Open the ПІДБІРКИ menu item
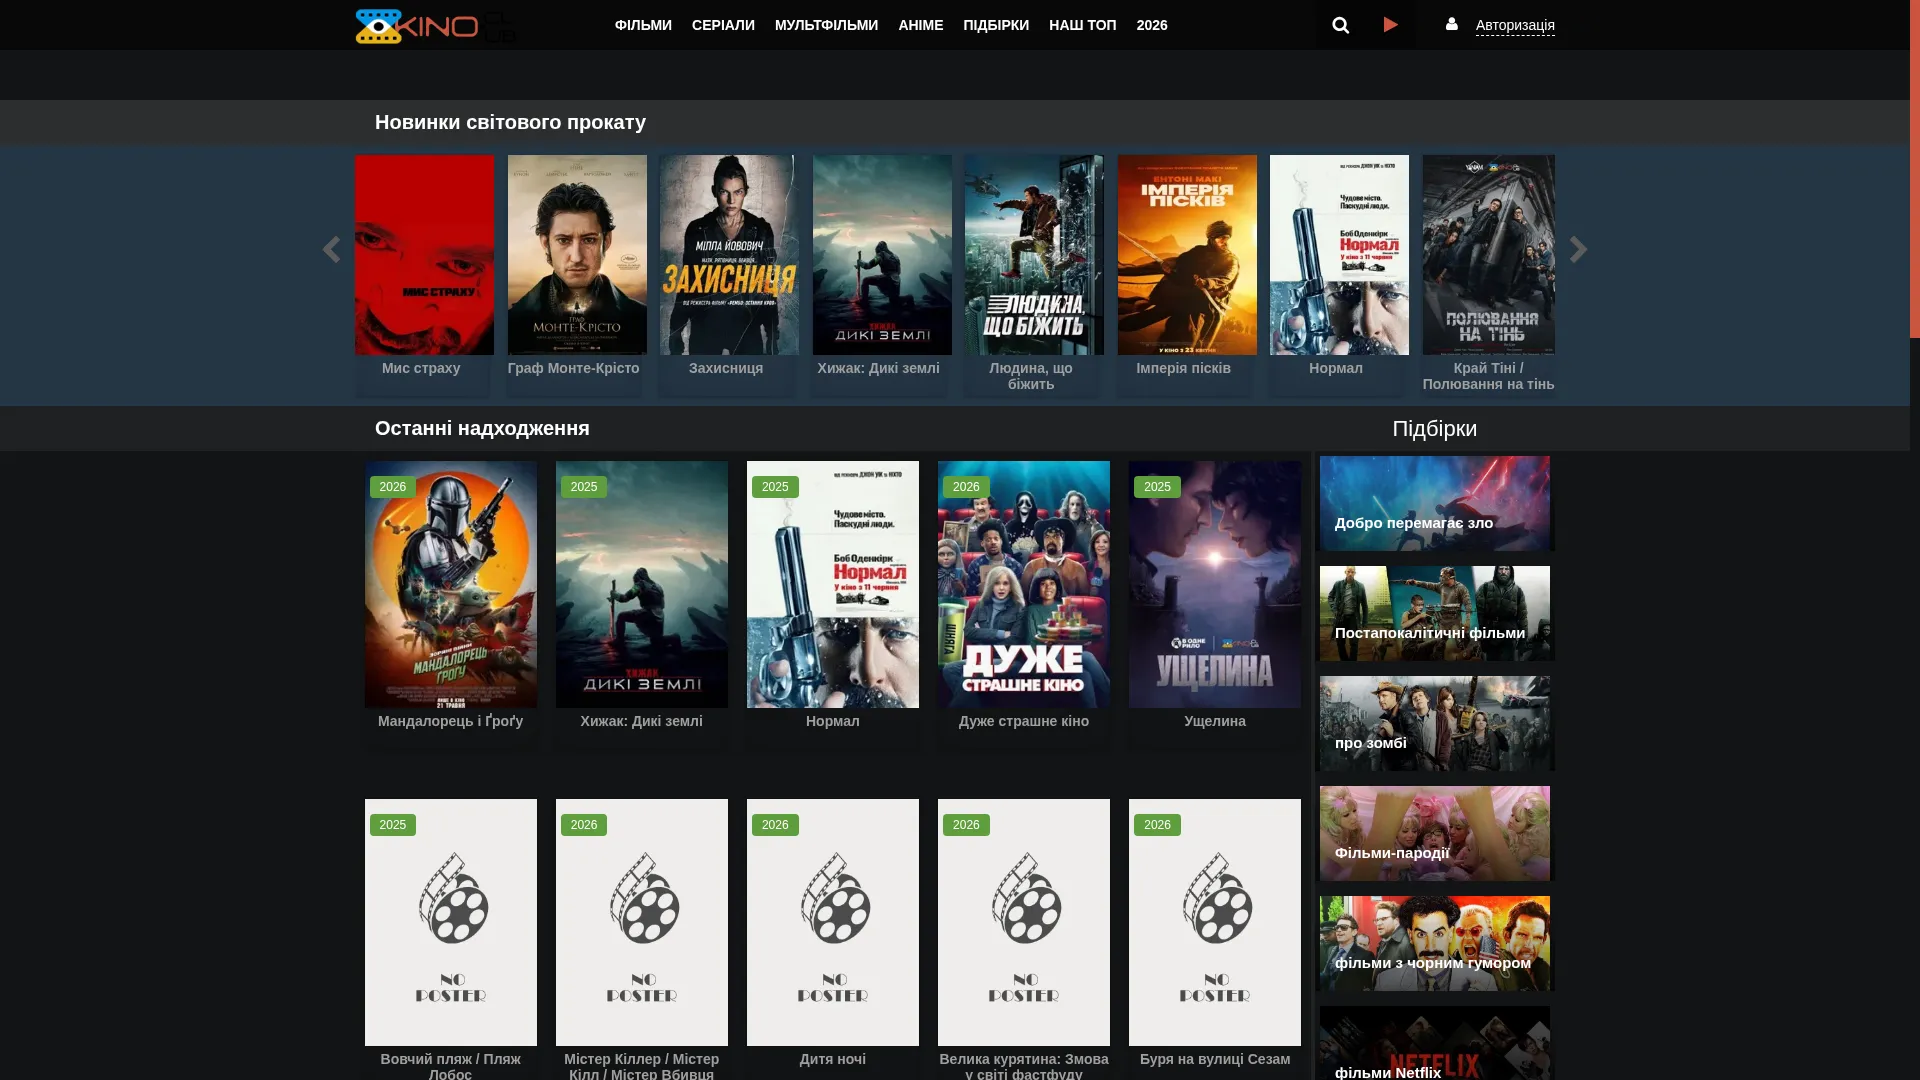1920x1080 pixels. (996, 25)
